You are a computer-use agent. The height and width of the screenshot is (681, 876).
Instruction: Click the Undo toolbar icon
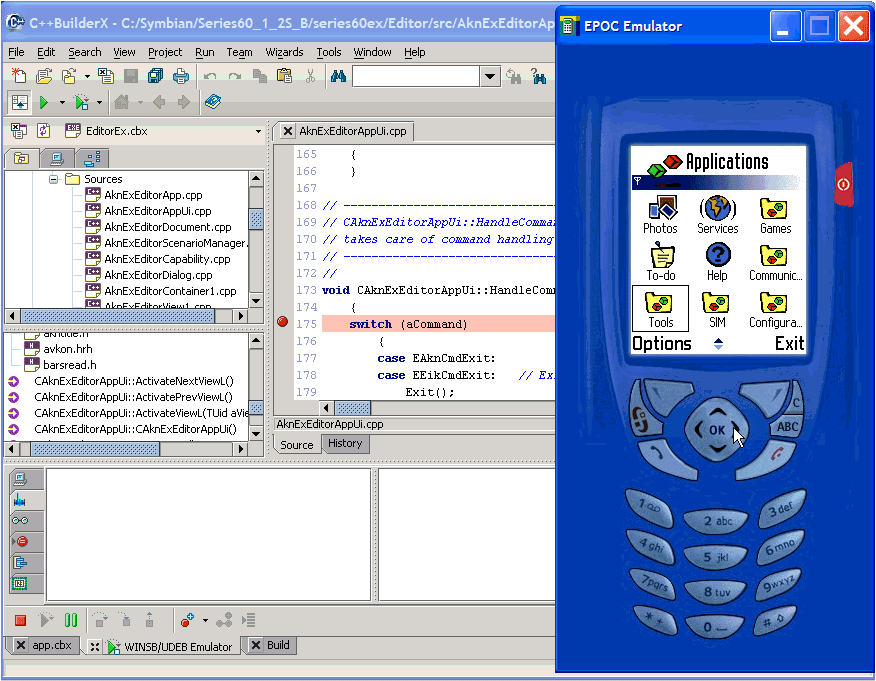(210, 76)
